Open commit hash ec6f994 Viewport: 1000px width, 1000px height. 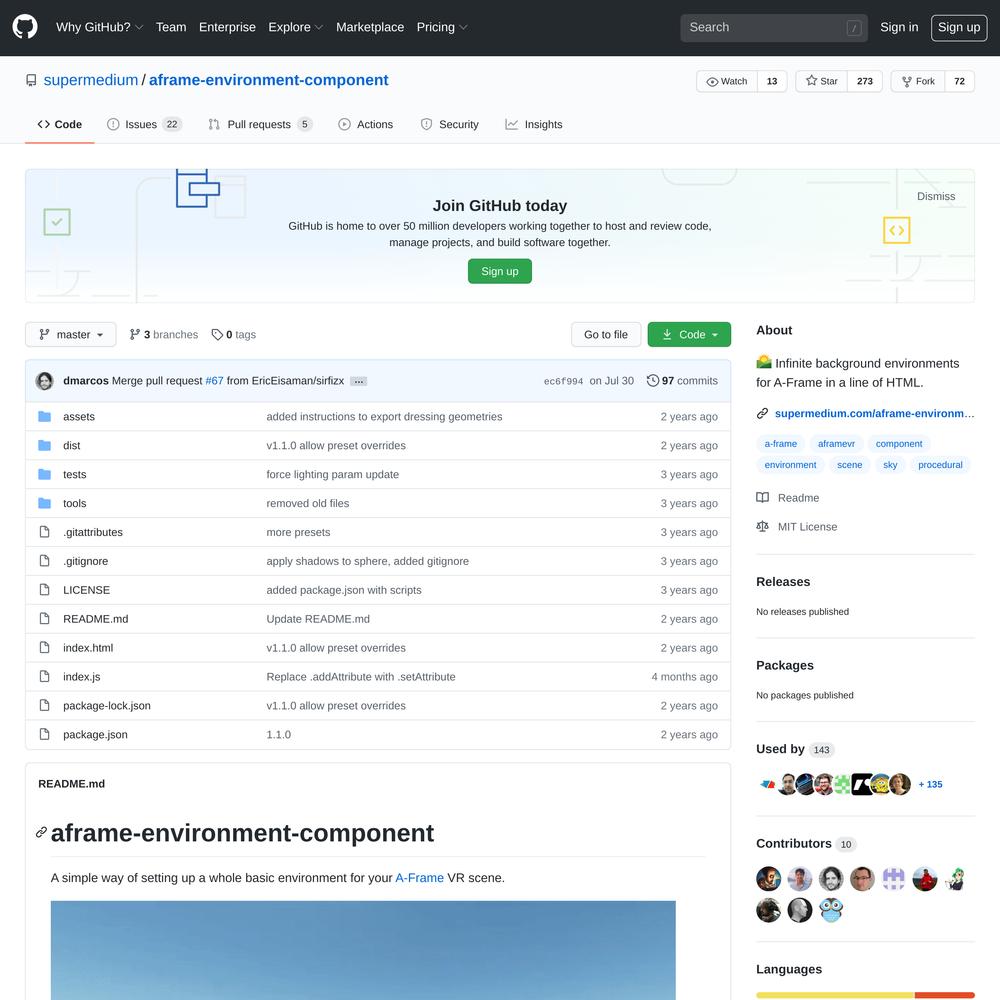click(563, 381)
